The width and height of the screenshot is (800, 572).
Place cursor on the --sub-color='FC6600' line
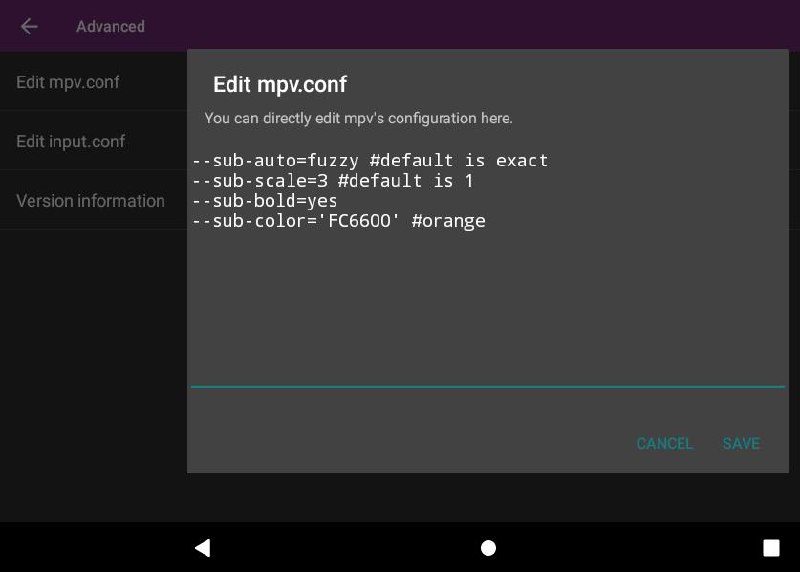(x=339, y=221)
